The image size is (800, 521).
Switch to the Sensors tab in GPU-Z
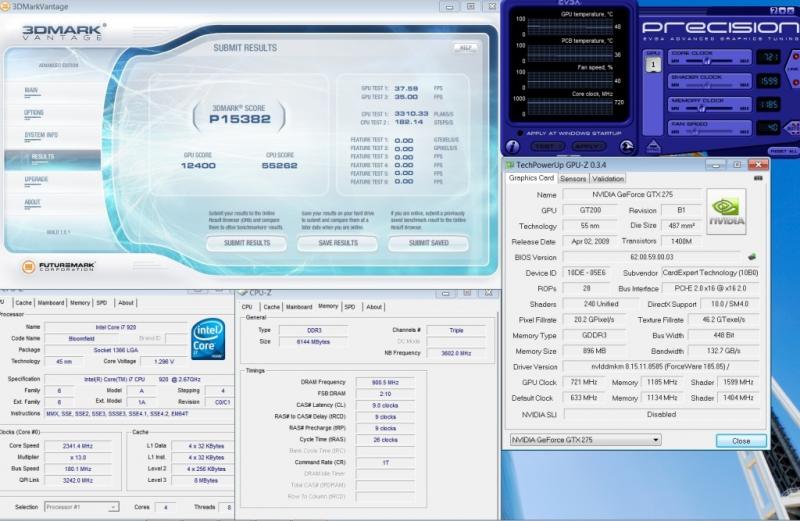(x=573, y=179)
